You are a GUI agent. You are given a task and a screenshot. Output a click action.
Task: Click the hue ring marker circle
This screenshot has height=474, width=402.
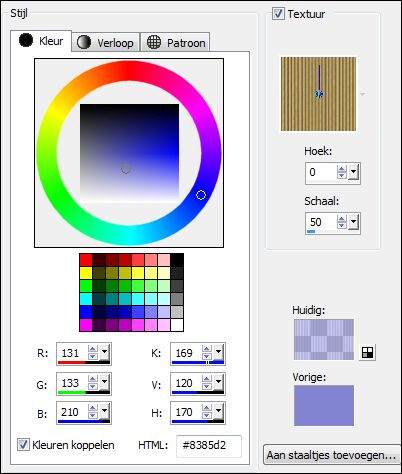201,195
